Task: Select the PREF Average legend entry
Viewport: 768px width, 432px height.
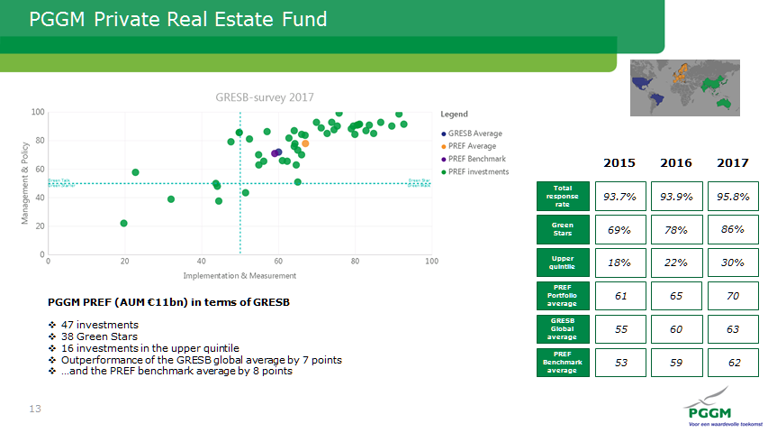Action: pos(473,146)
